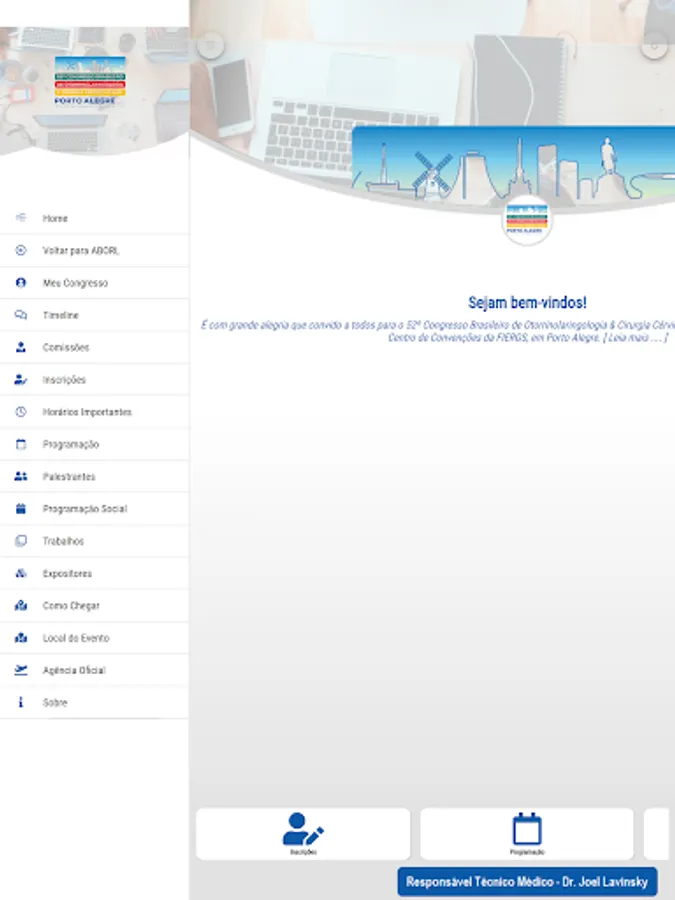
Task: Click the Meu Congresso user icon
Action: pos(21,282)
